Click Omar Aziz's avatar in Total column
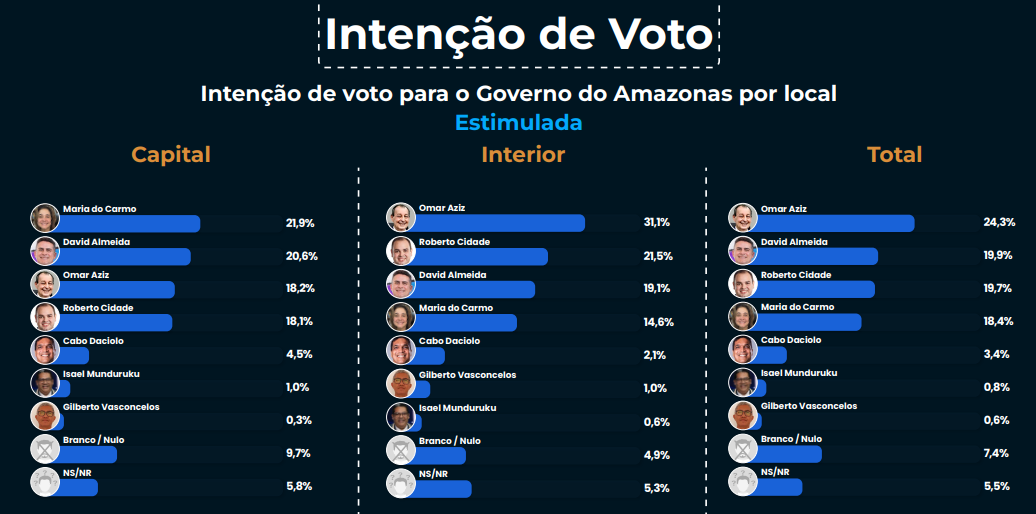This screenshot has height=514, width=1036. 743,217
